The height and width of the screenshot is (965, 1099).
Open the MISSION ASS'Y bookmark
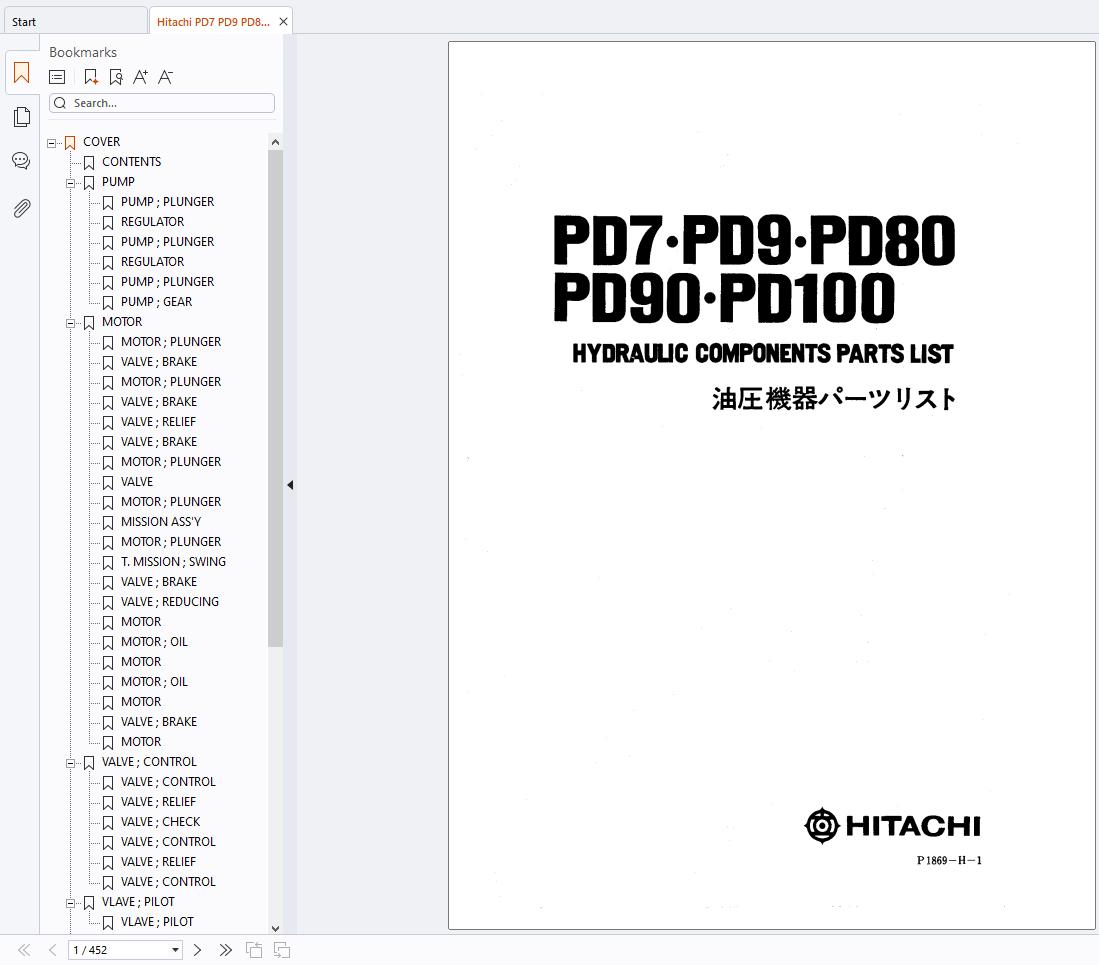161,522
